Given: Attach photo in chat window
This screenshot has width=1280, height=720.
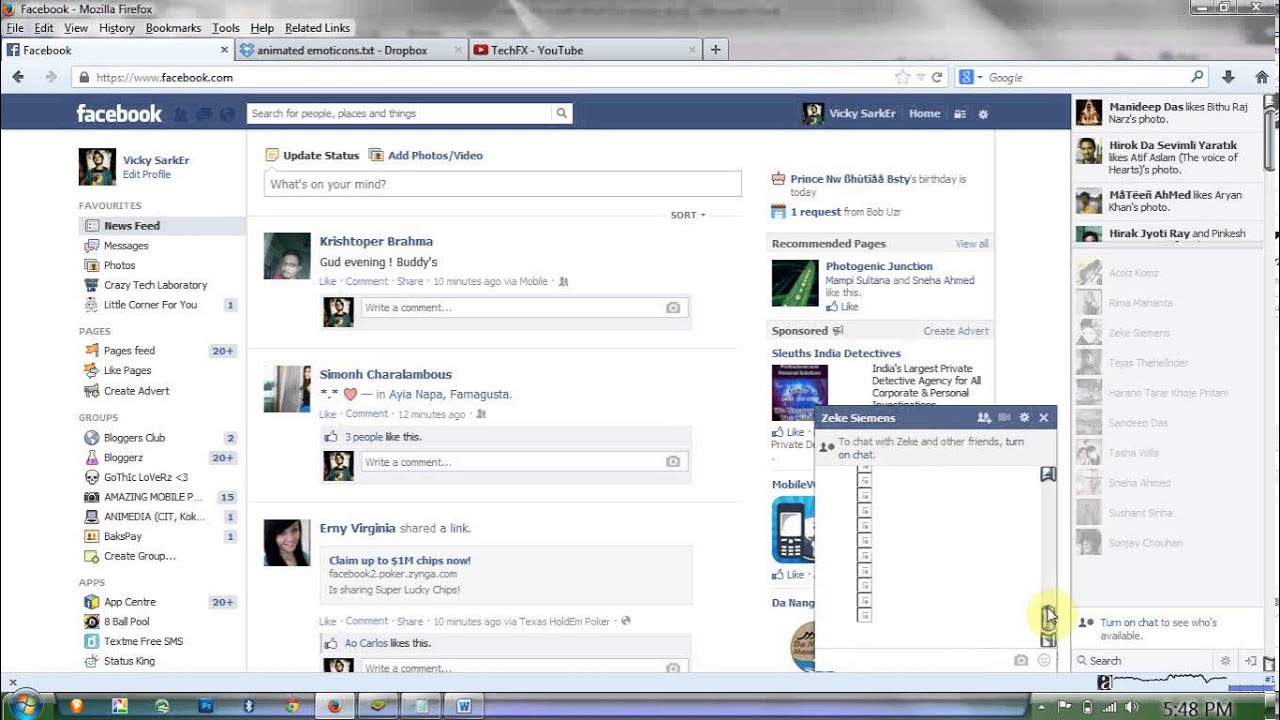Looking at the screenshot, I should pos(1021,660).
